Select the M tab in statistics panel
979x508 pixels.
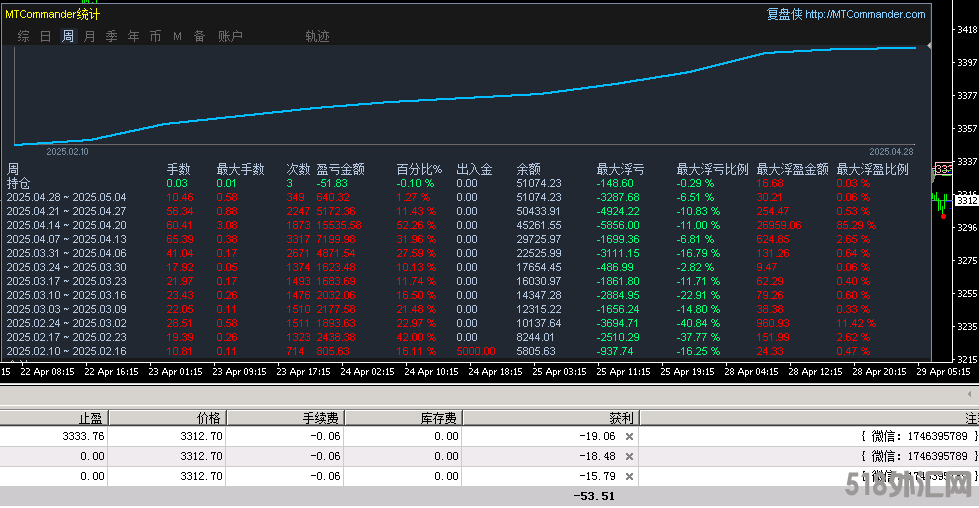pyautogui.click(x=177, y=36)
